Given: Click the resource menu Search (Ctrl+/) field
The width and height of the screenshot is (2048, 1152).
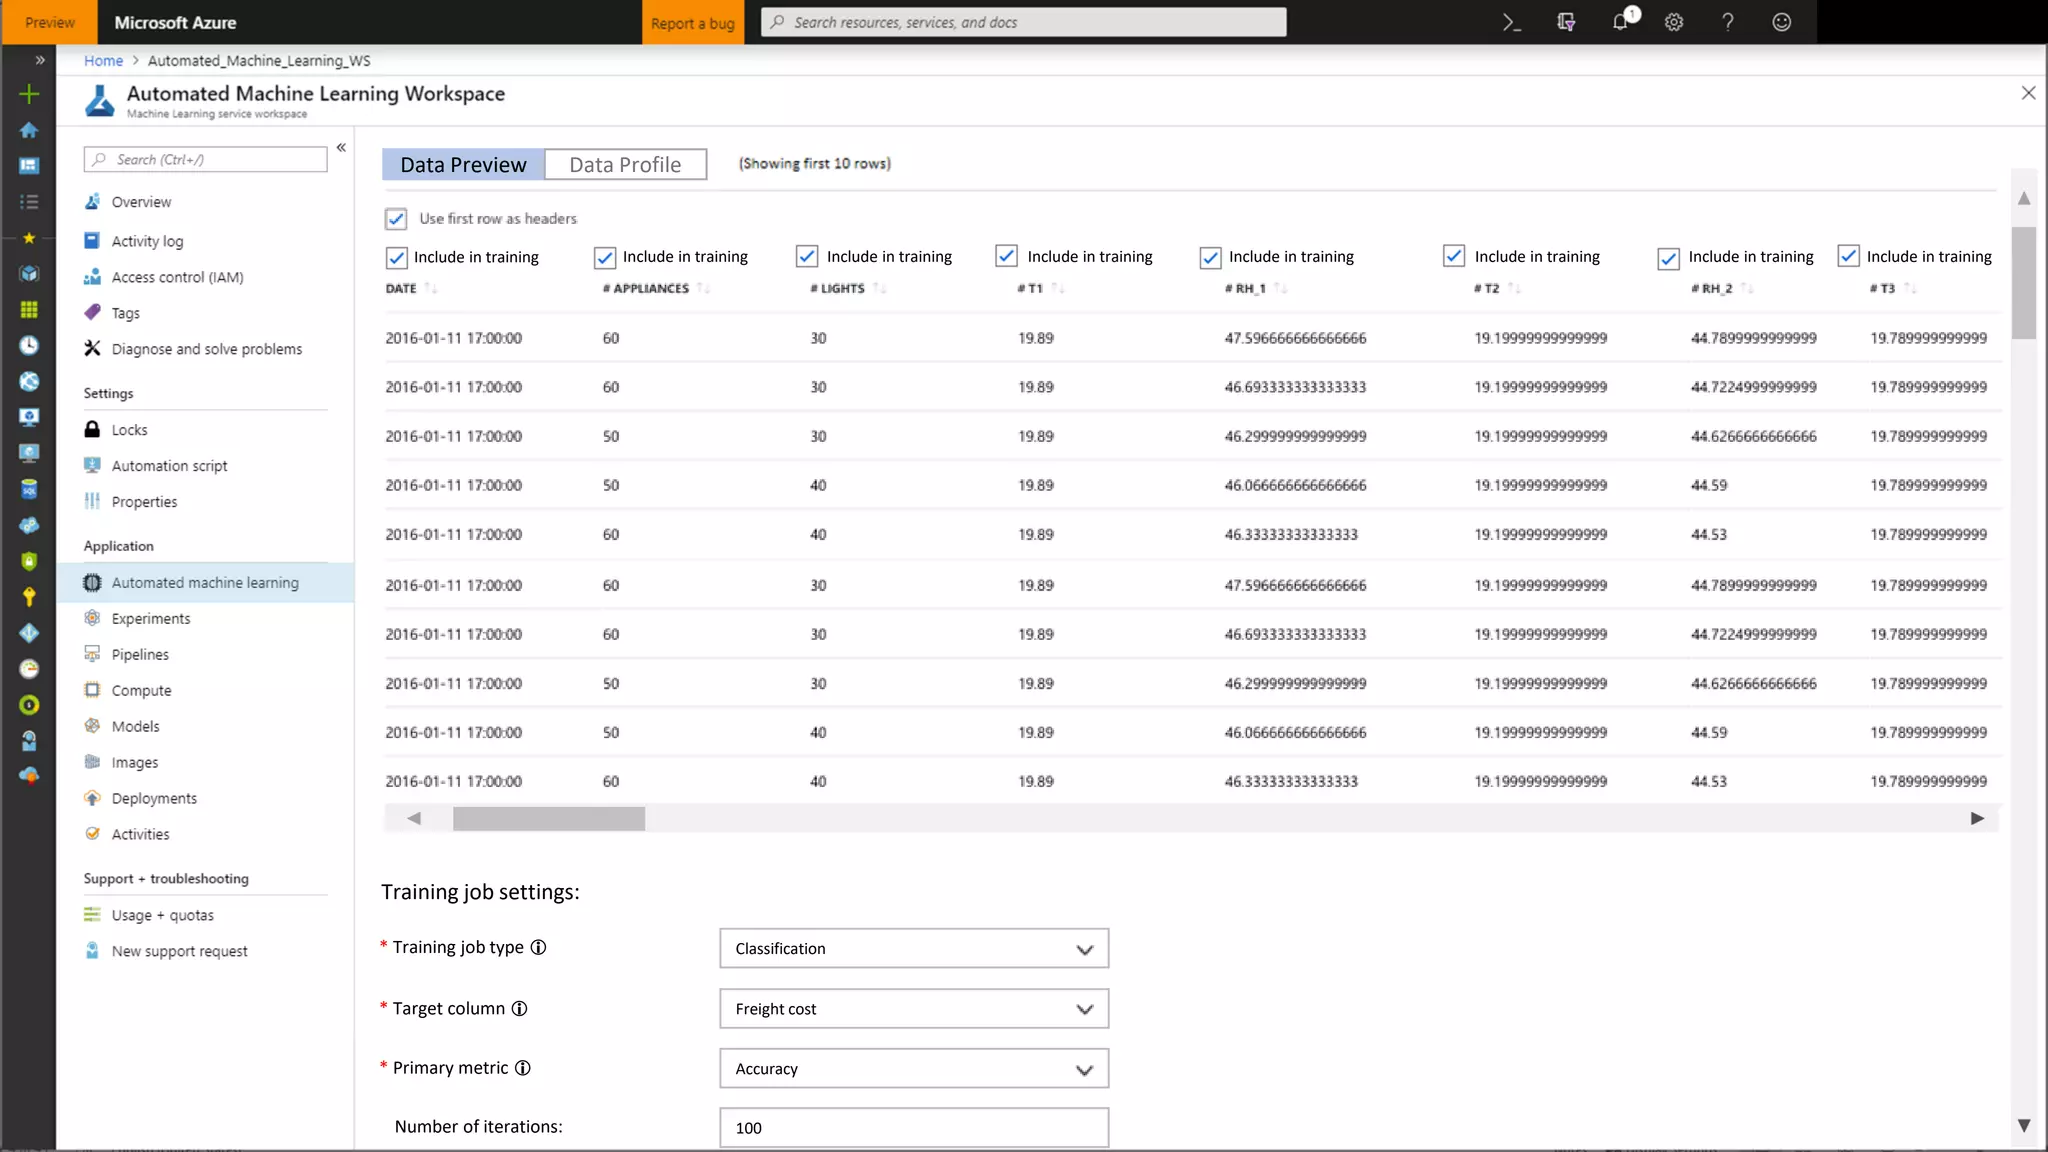Looking at the screenshot, I should pyautogui.click(x=205, y=159).
